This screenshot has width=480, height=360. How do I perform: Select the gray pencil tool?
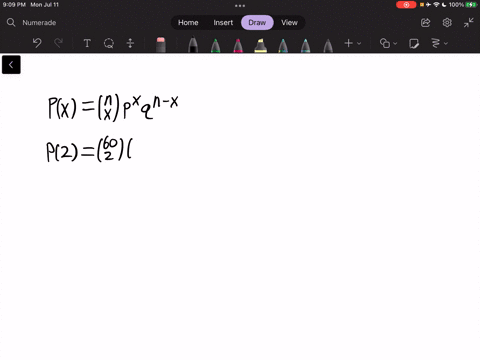328,45
